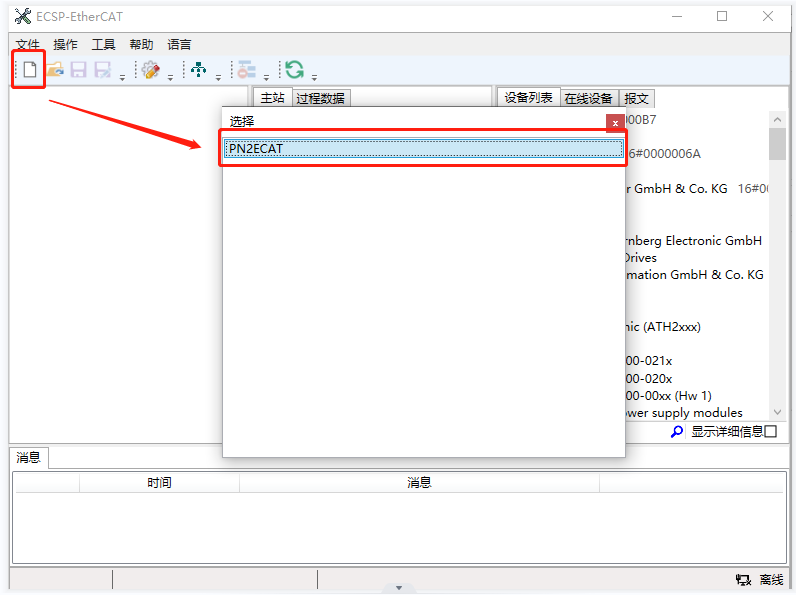This screenshot has width=796, height=595.
Task: Select the '6#0000006A' device list entry
Action: click(664, 154)
